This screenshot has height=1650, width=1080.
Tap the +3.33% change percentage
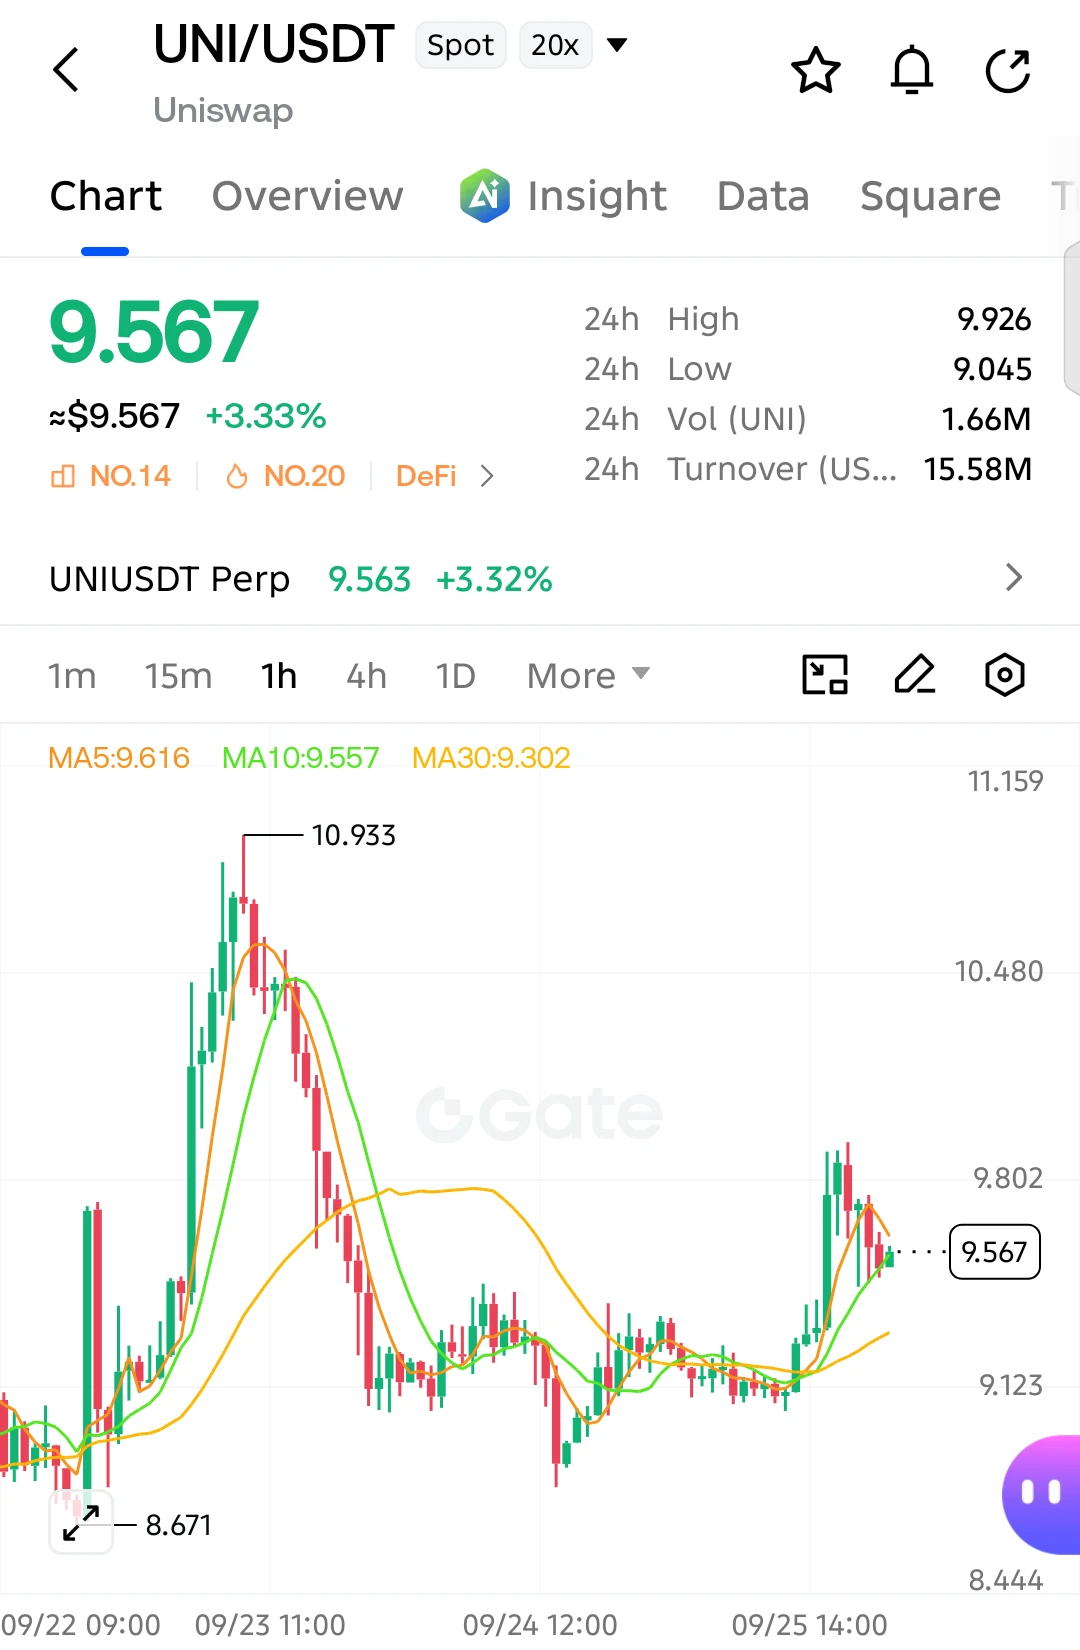(266, 416)
